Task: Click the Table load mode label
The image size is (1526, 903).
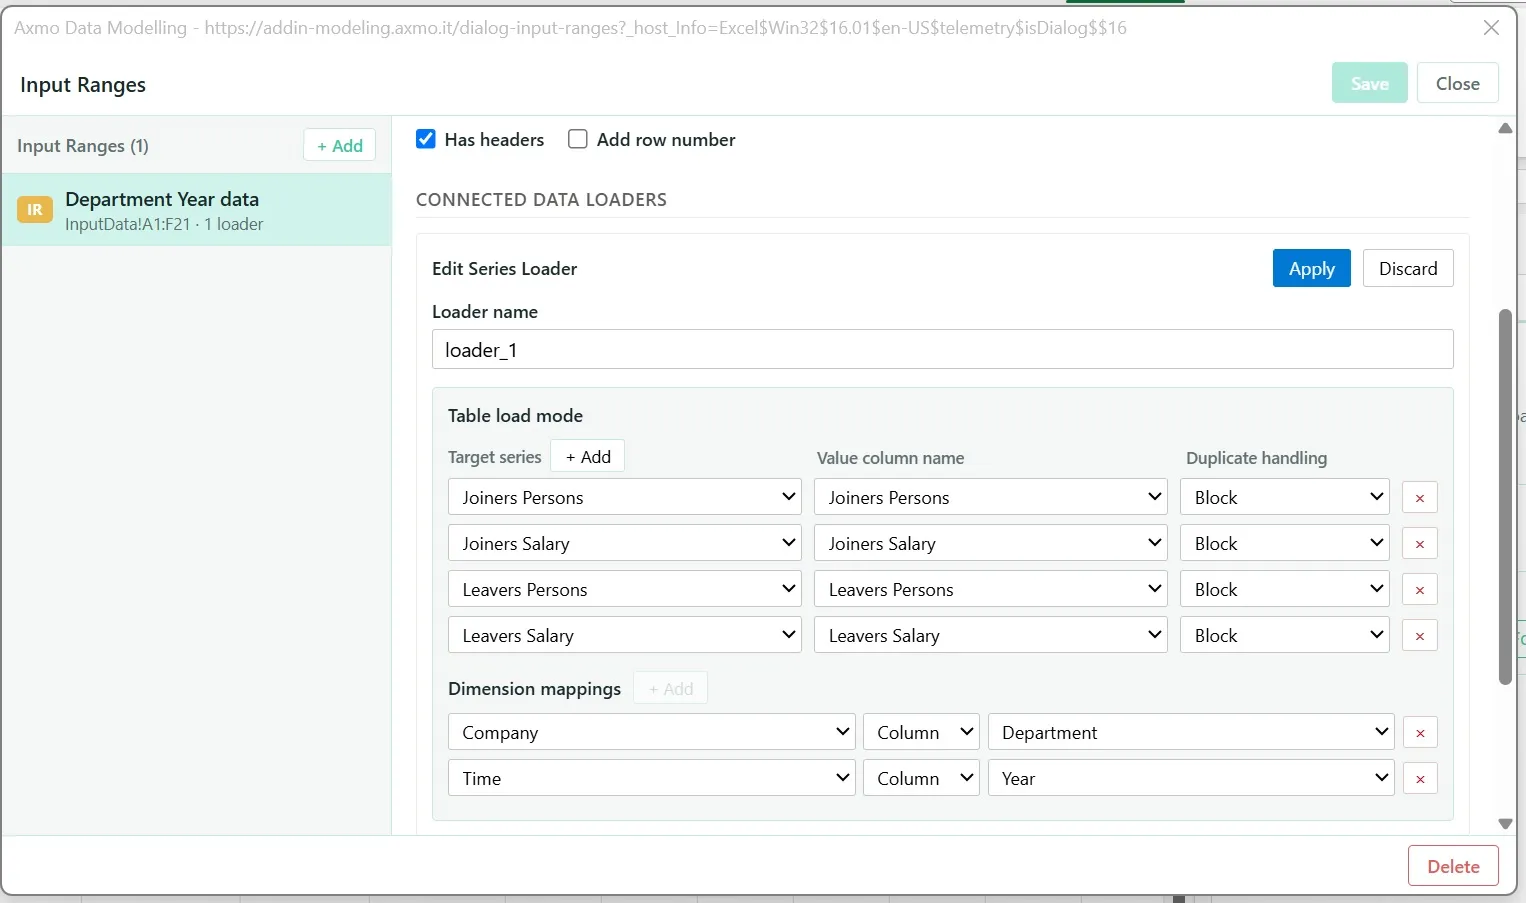Action: click(515, 415)
